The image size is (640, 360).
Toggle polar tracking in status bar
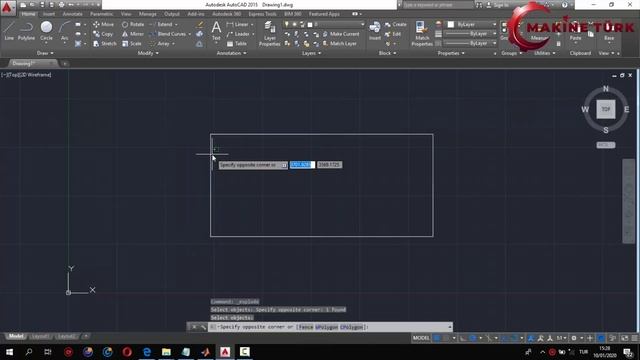pos(473,338)
